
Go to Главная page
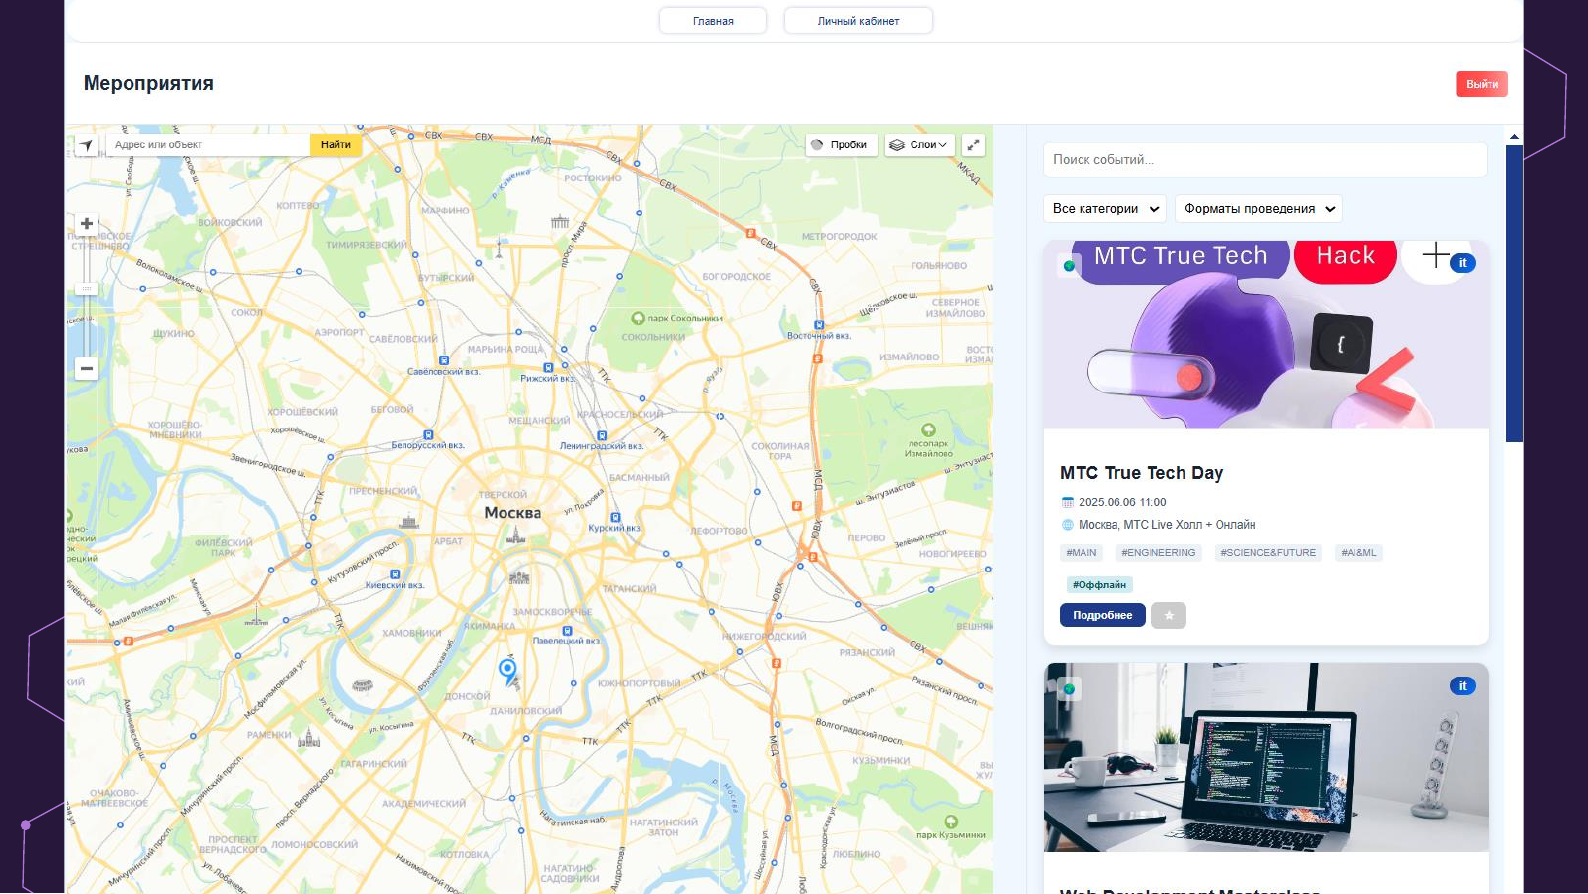713,21
